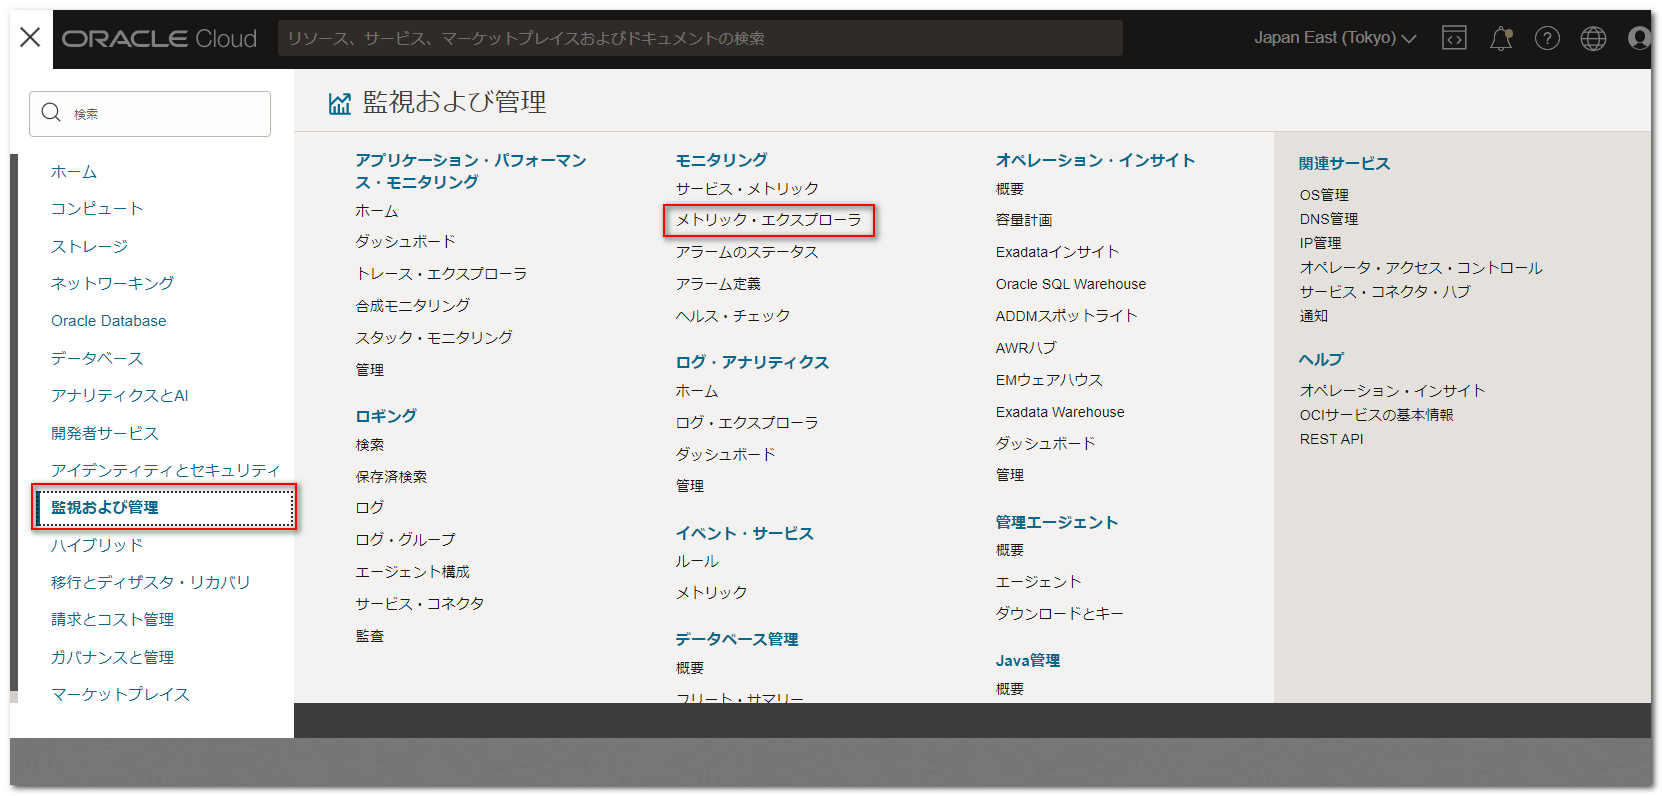
Task: Click the Oracle Cloud logo
Action: click(x=160, y=38)
